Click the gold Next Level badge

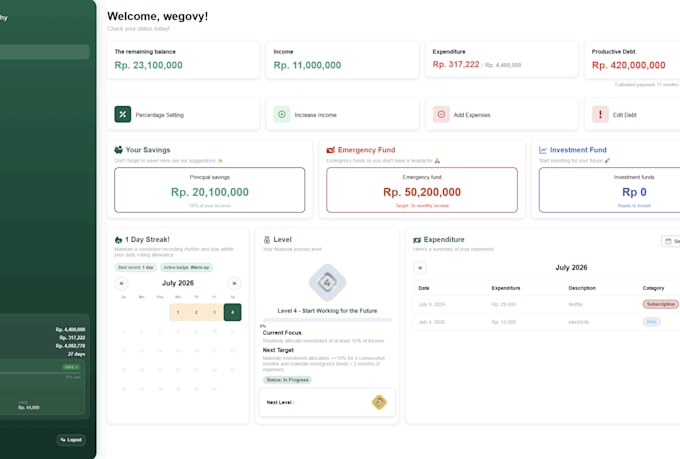379,402
